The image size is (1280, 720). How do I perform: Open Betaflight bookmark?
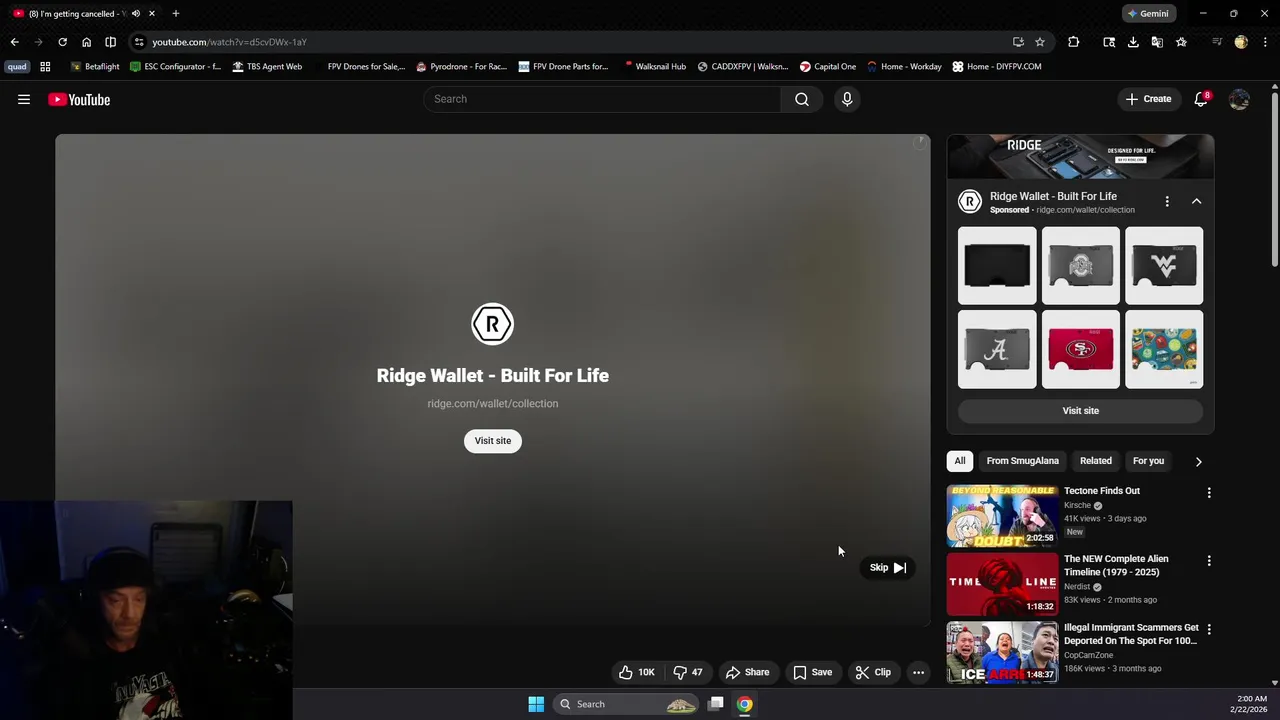tap(95, 67)
